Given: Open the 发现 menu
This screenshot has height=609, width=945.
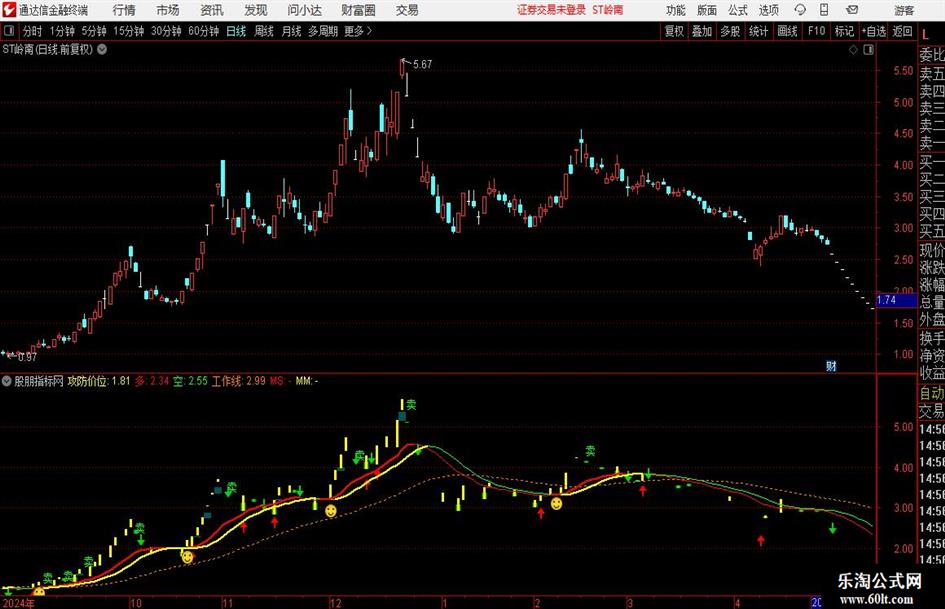Looking at the screenshot, I should pos(256,10).
